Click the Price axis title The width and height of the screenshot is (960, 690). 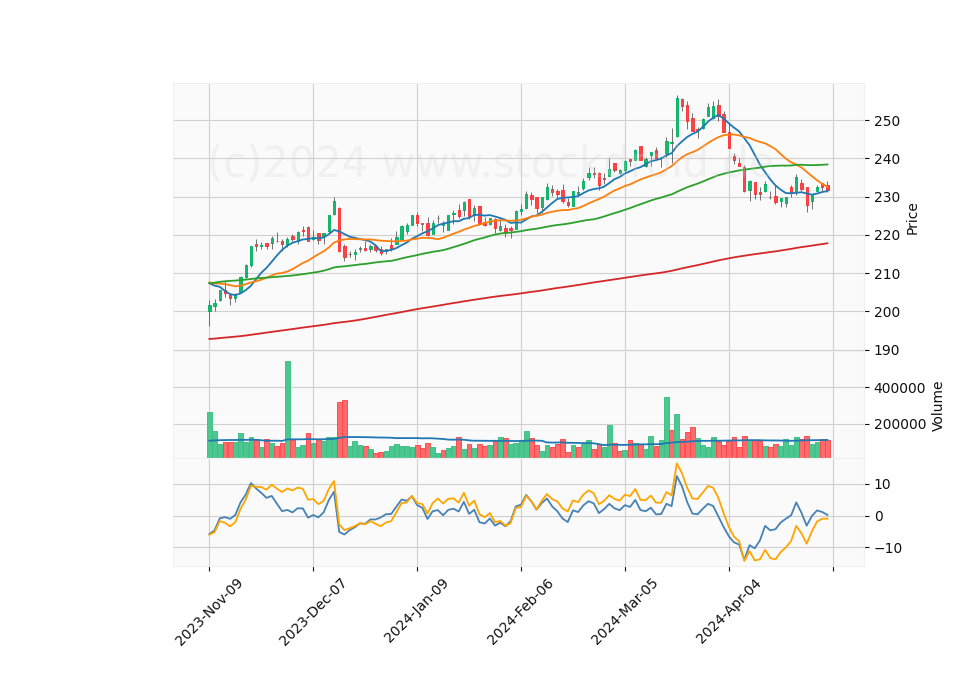[912, 219]
